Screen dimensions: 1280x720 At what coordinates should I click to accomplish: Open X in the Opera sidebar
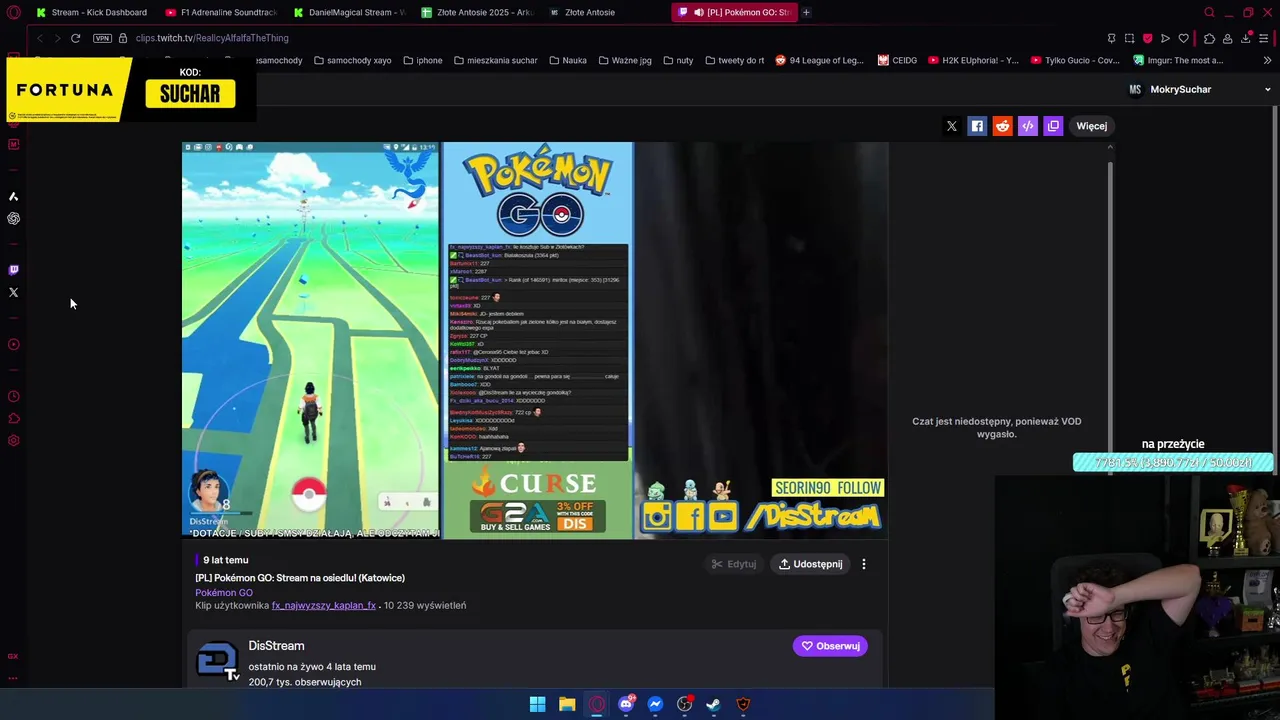pos(14,292)
